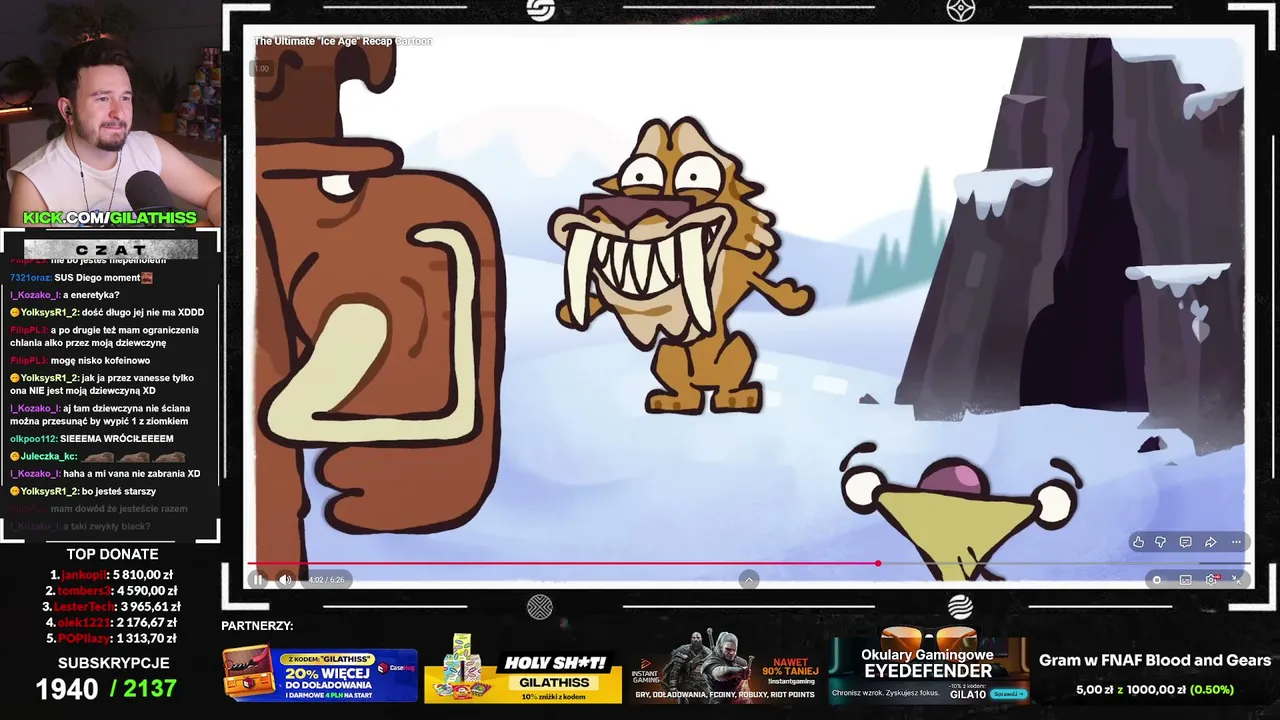Open the CaseHug 20% więcej partner banner
The width and height of the screenshot is (1280, 720).
coord(320,676)
